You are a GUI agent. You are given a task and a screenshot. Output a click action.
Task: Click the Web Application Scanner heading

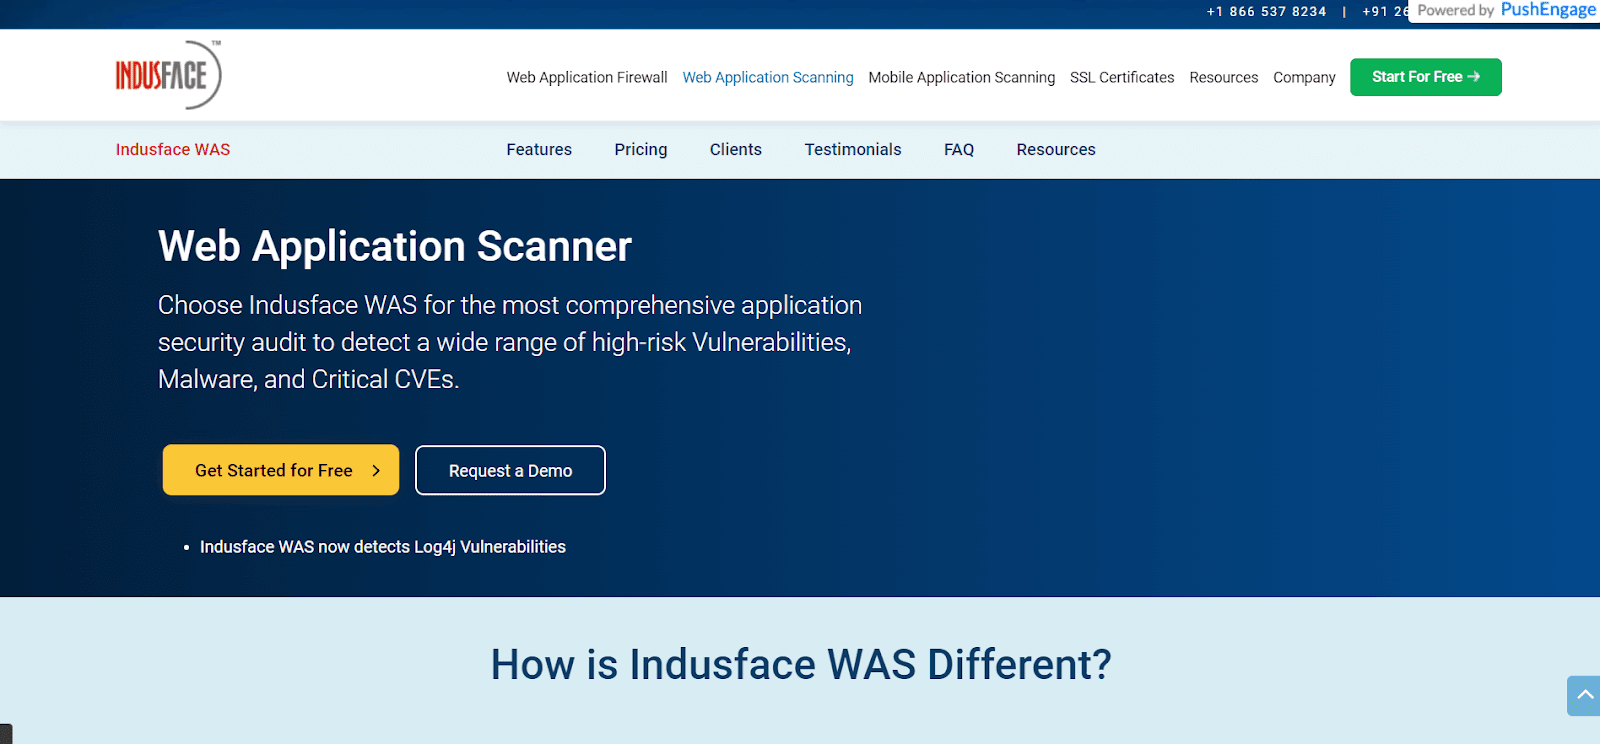coord(395,246)
